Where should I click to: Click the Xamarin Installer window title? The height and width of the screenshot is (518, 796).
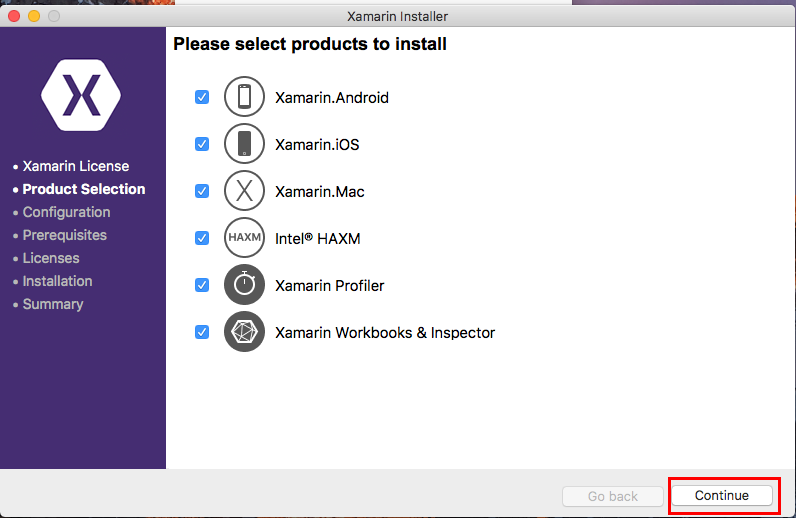point(397,16)
